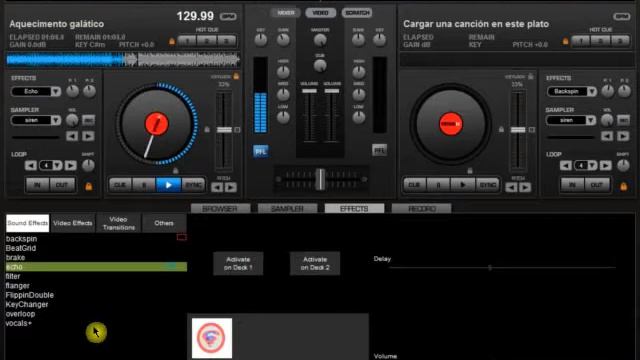
Task: Set loop IN point on deck 2
Action: (x=573, y=185)
